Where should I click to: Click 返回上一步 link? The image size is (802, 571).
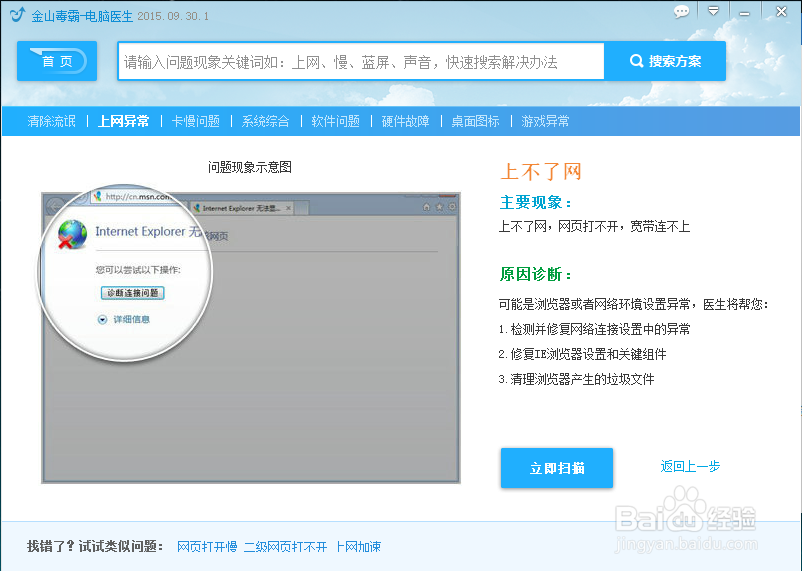pos(690,466)
